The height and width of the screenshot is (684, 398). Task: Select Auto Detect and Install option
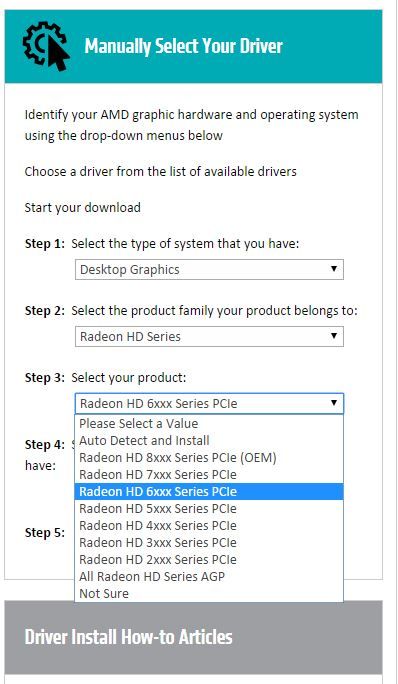point(209,441)
